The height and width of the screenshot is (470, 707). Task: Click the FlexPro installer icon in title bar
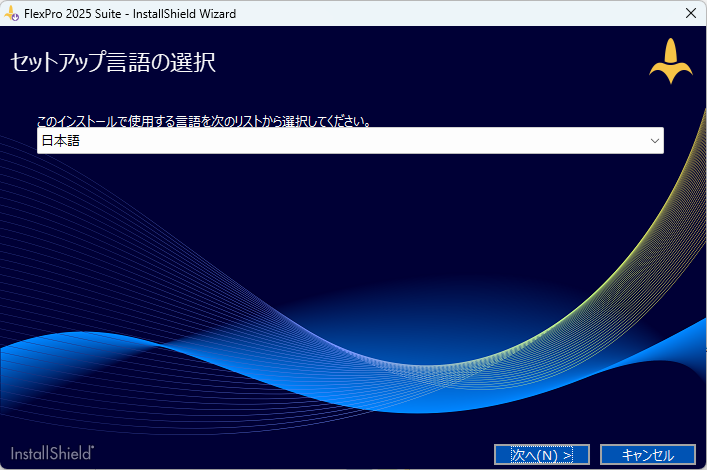point(12,14)
